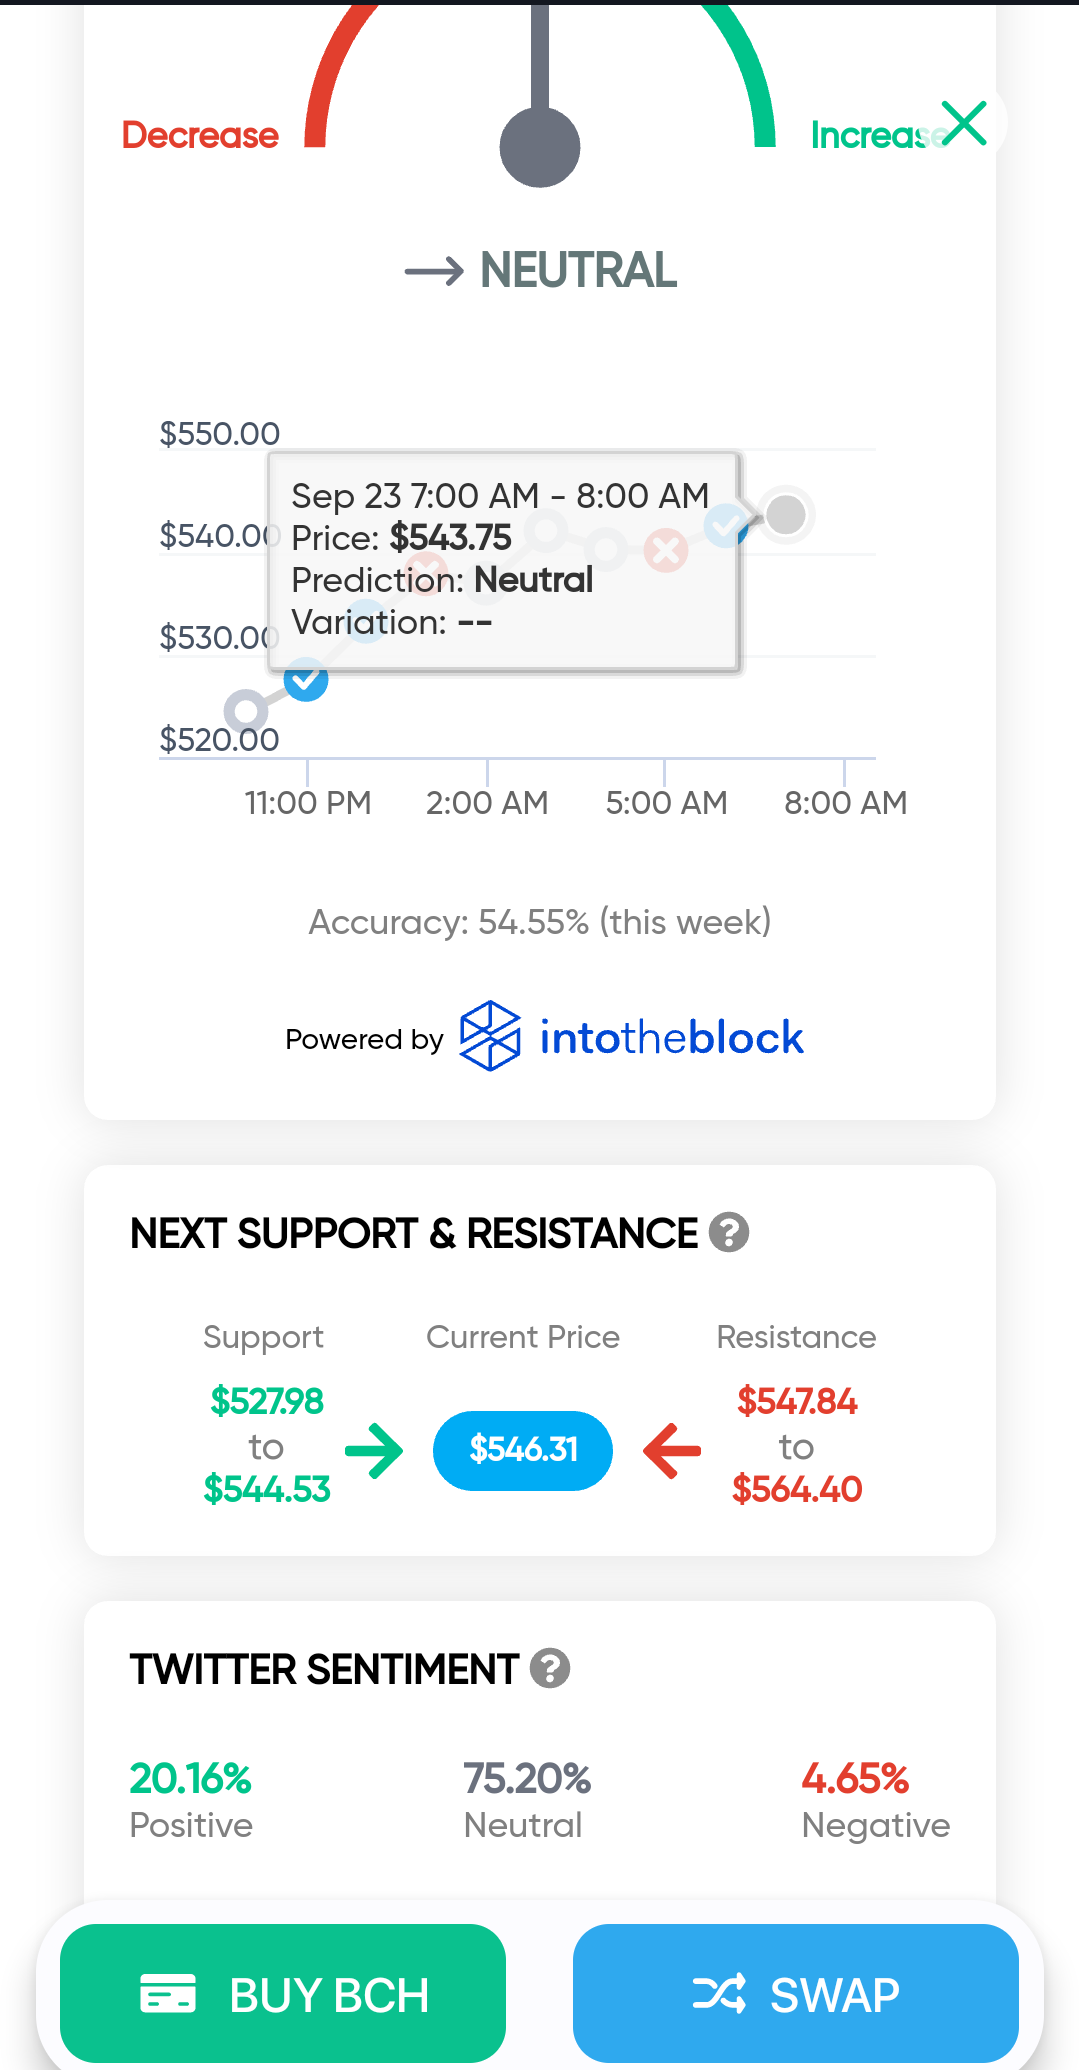This screenshot has width=1079, height=2070.
Task: Close the panel with the green X icon
Action: [x=964, y=123]
